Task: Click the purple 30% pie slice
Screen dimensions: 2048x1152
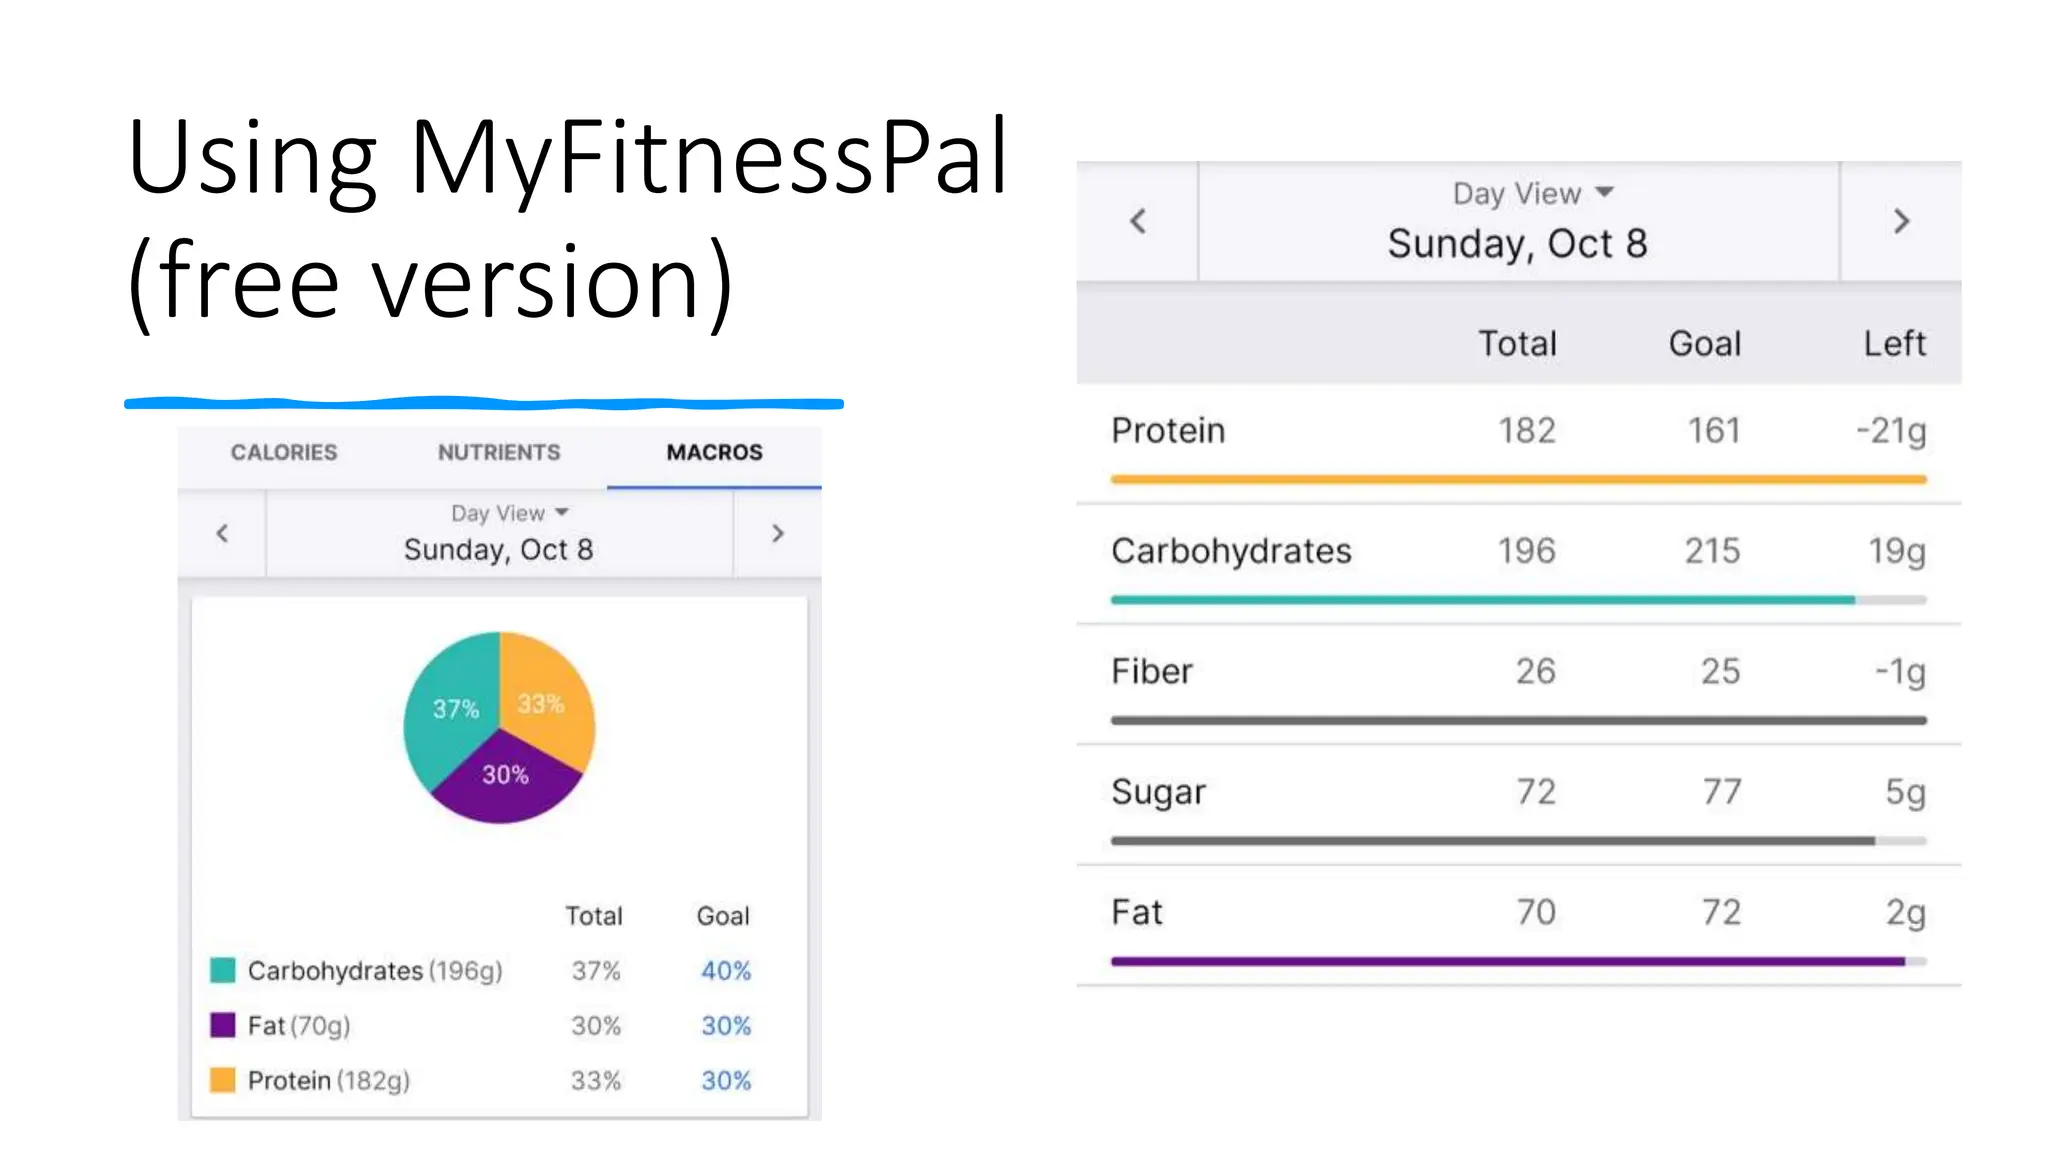Action: (505, 785)
